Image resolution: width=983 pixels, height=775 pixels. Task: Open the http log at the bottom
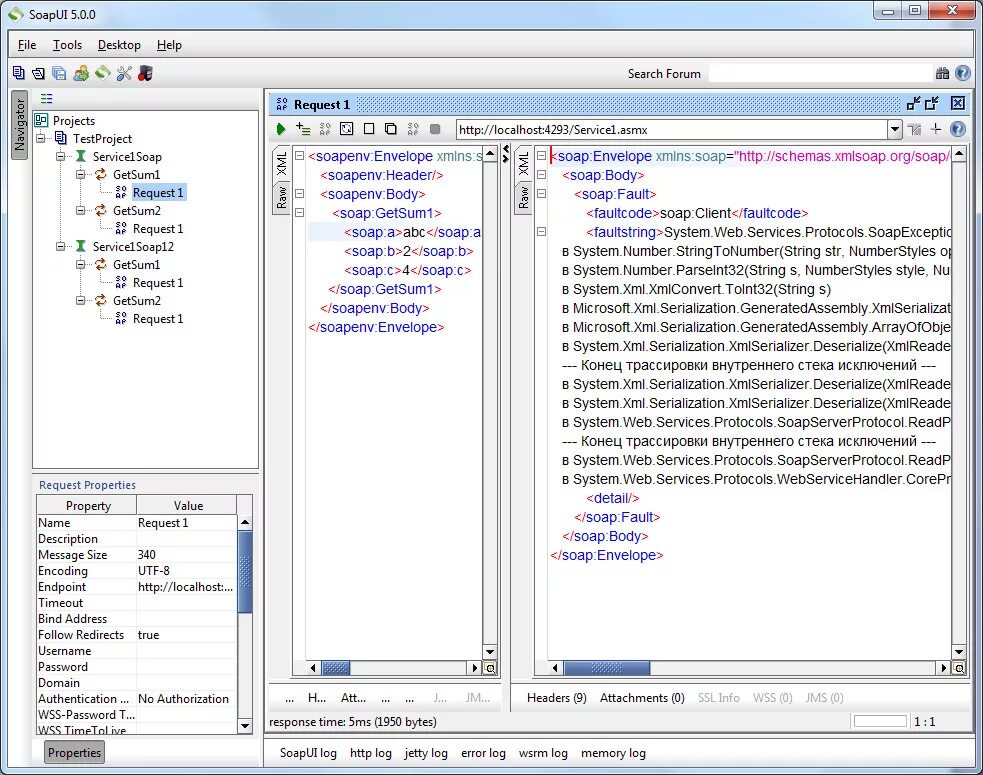(370, 753)
